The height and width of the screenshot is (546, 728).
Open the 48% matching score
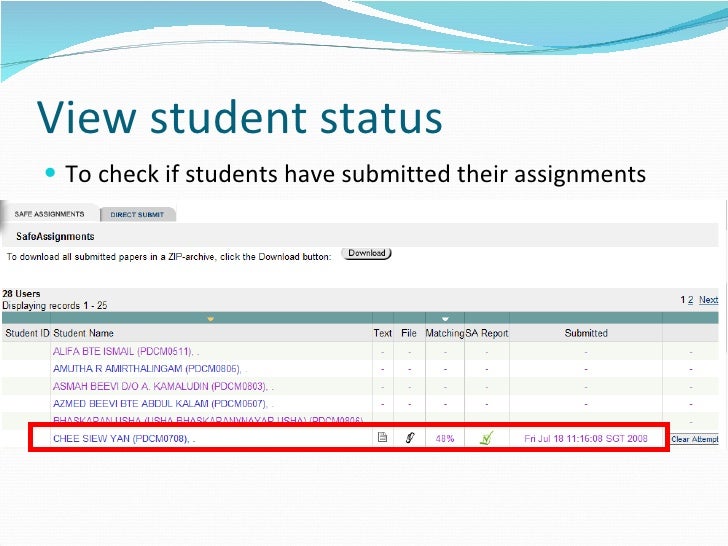445,439
